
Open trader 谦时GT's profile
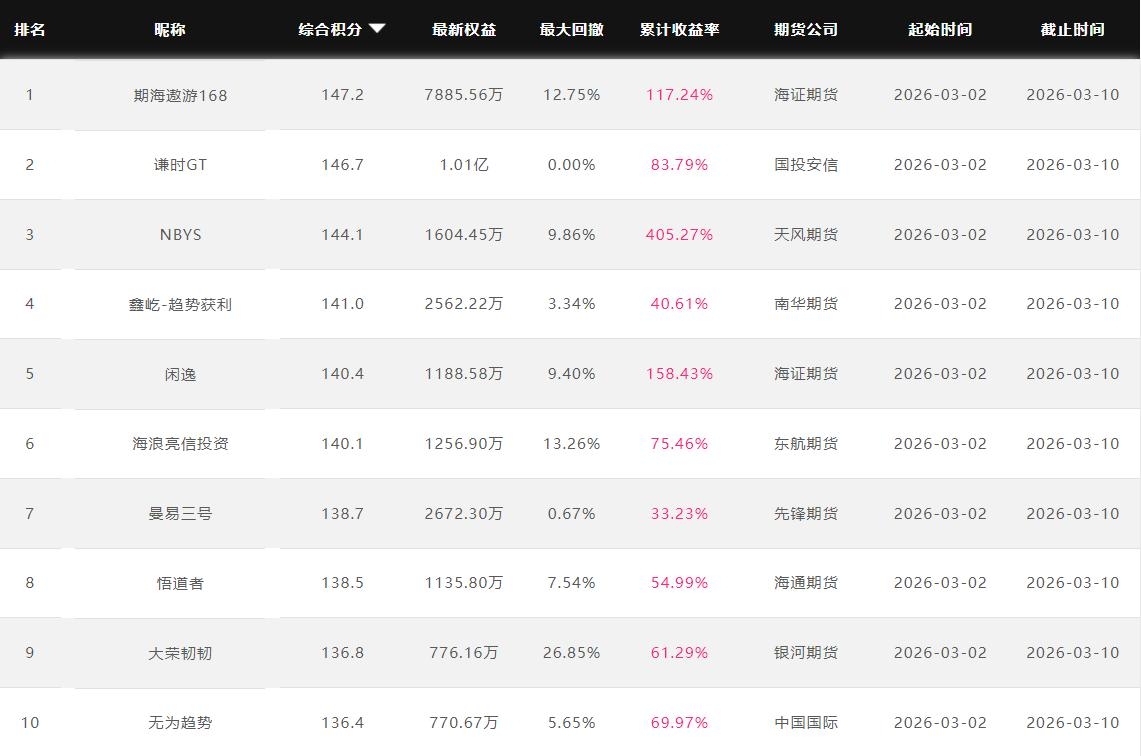click(180, 165)
